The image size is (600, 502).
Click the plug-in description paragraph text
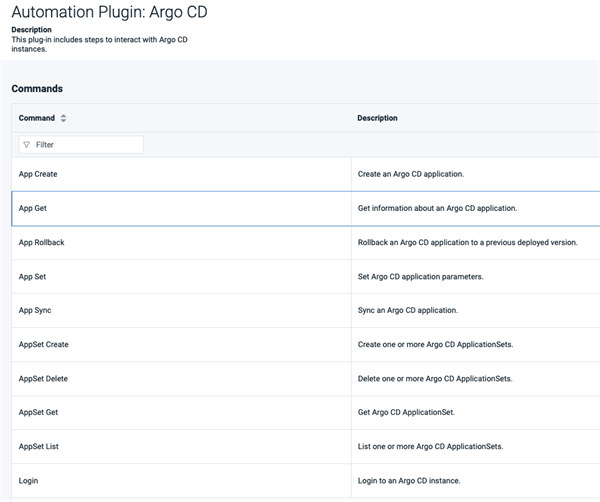pyautogui.click(x=99, y=44)
